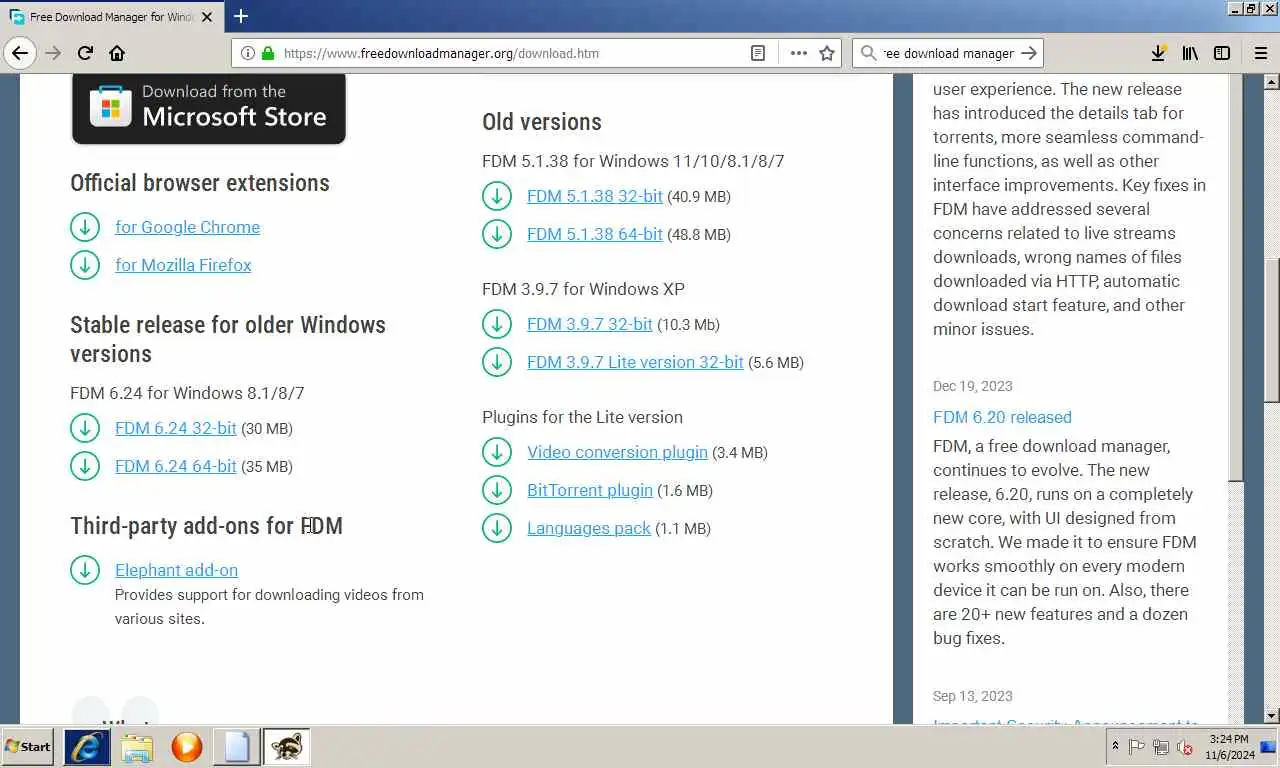Toggle the sidebar icon in the toolbar
The width and height of the screenshot is (1280, 768).
tap(1222, 53)
